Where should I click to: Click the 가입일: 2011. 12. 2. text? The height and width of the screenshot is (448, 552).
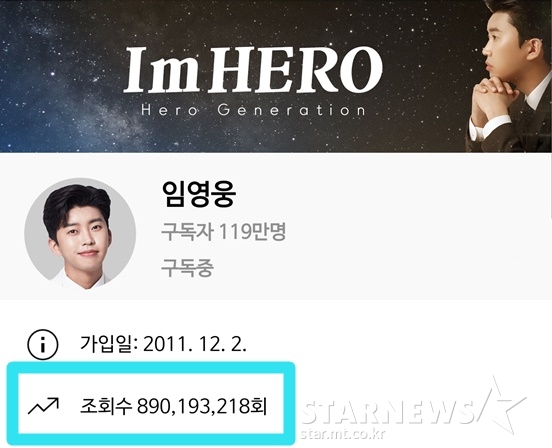tap(163, 344)
